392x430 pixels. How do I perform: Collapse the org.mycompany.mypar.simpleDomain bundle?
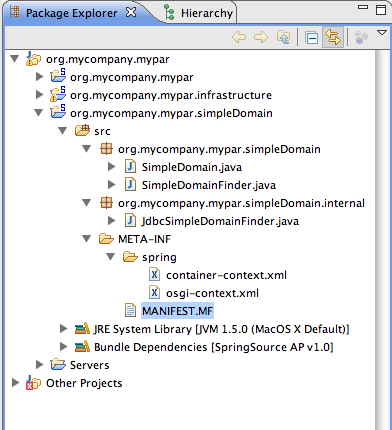(39, 113)
